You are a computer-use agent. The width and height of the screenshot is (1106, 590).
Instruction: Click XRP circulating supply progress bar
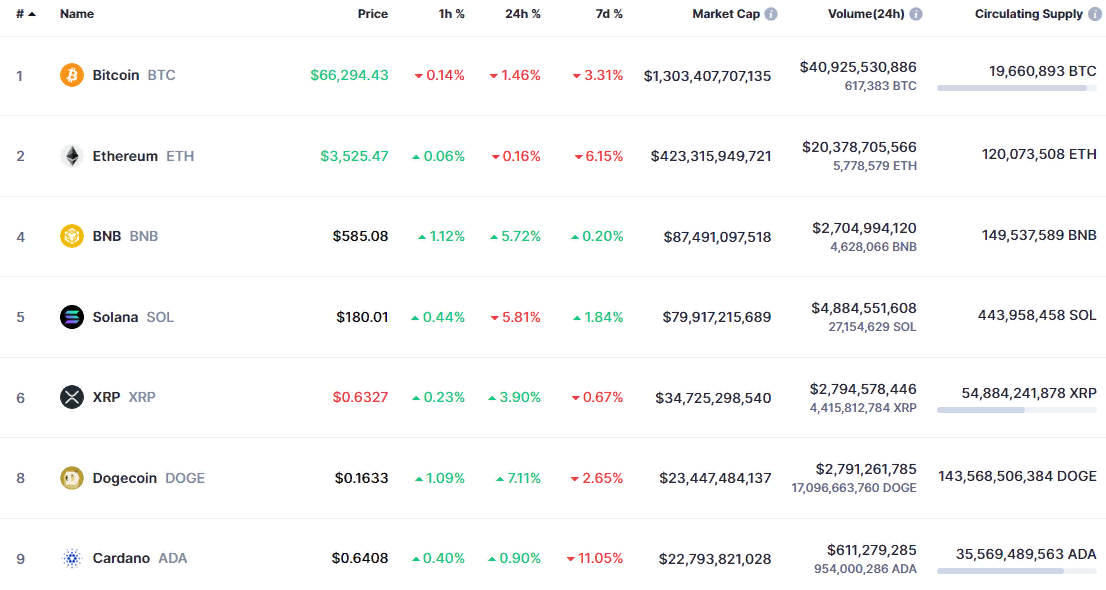point(1016,410)
